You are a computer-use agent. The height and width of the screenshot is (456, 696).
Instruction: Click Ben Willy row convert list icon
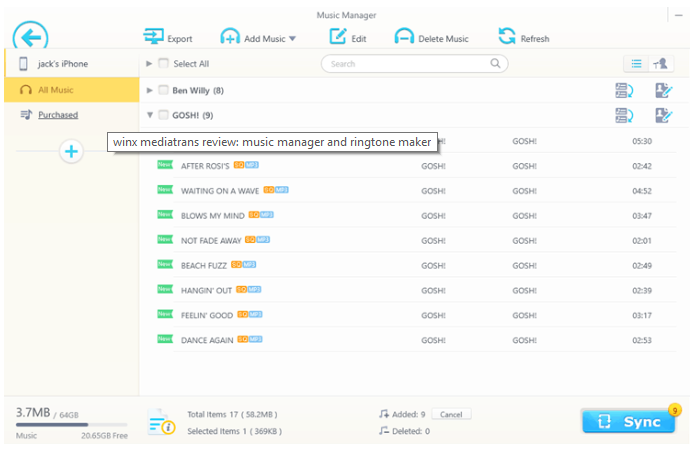624,91
